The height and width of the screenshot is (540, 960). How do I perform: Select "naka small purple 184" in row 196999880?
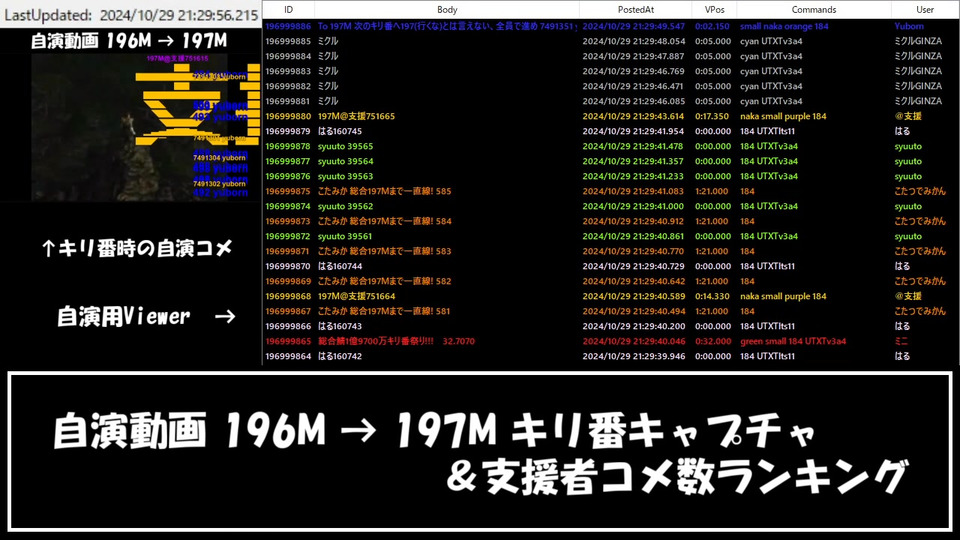[x=783, y=116]
